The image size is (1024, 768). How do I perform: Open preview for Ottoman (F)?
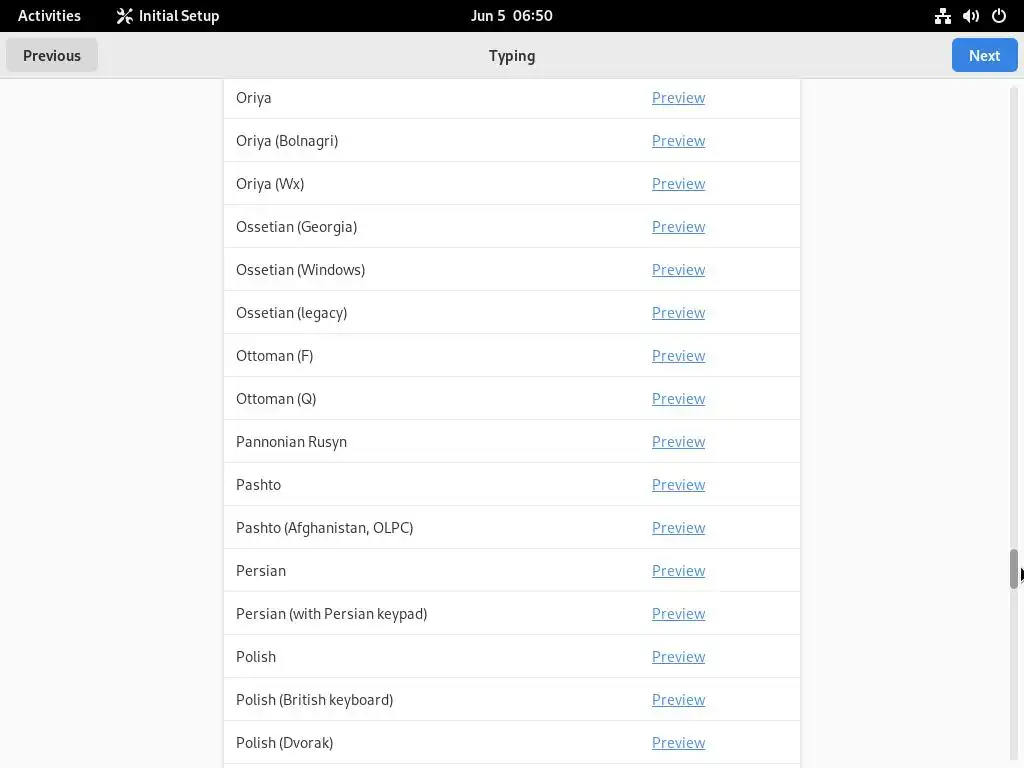[x=678, y=356]
